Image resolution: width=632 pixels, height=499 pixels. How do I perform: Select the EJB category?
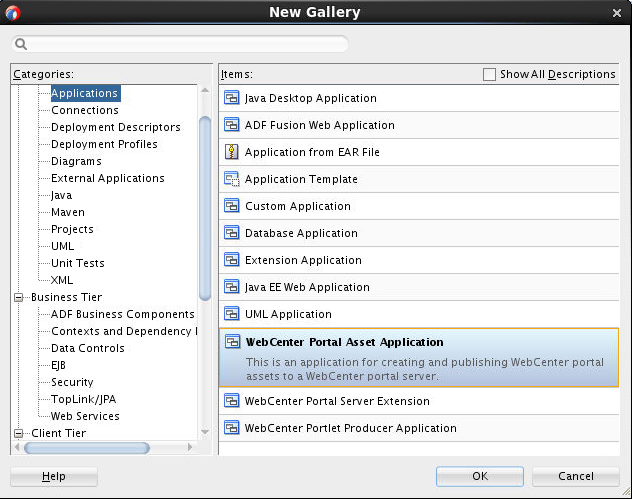click(x=58, y=365)
